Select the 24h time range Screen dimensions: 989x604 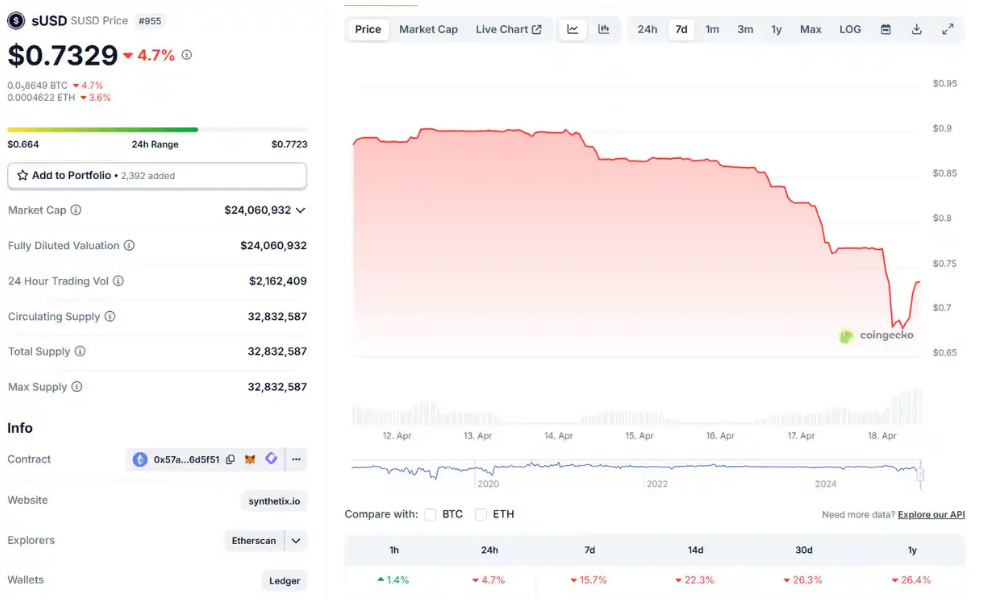pyautogui.click(x=647, y=29)
